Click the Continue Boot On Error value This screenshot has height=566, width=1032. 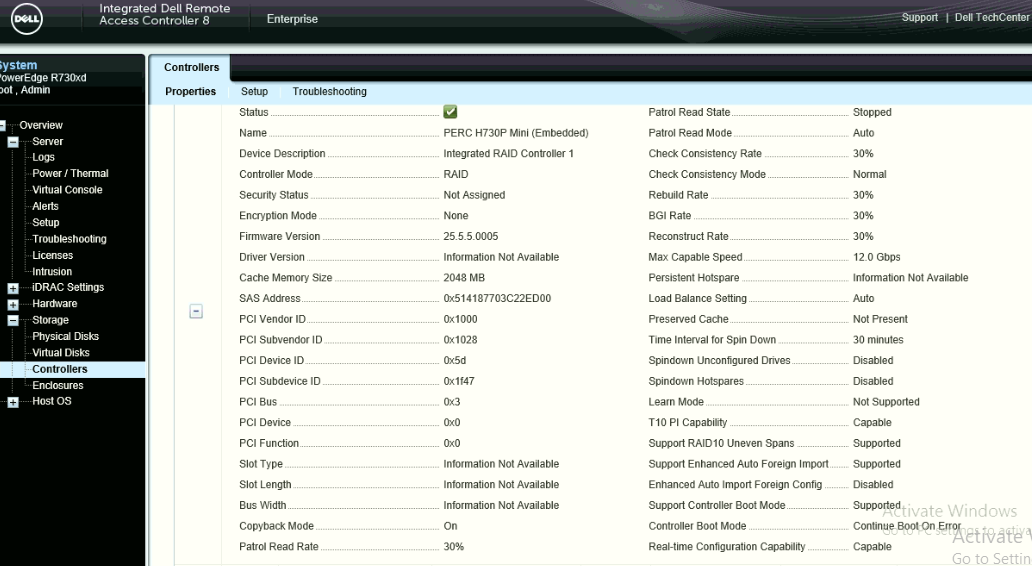point(907,526)
